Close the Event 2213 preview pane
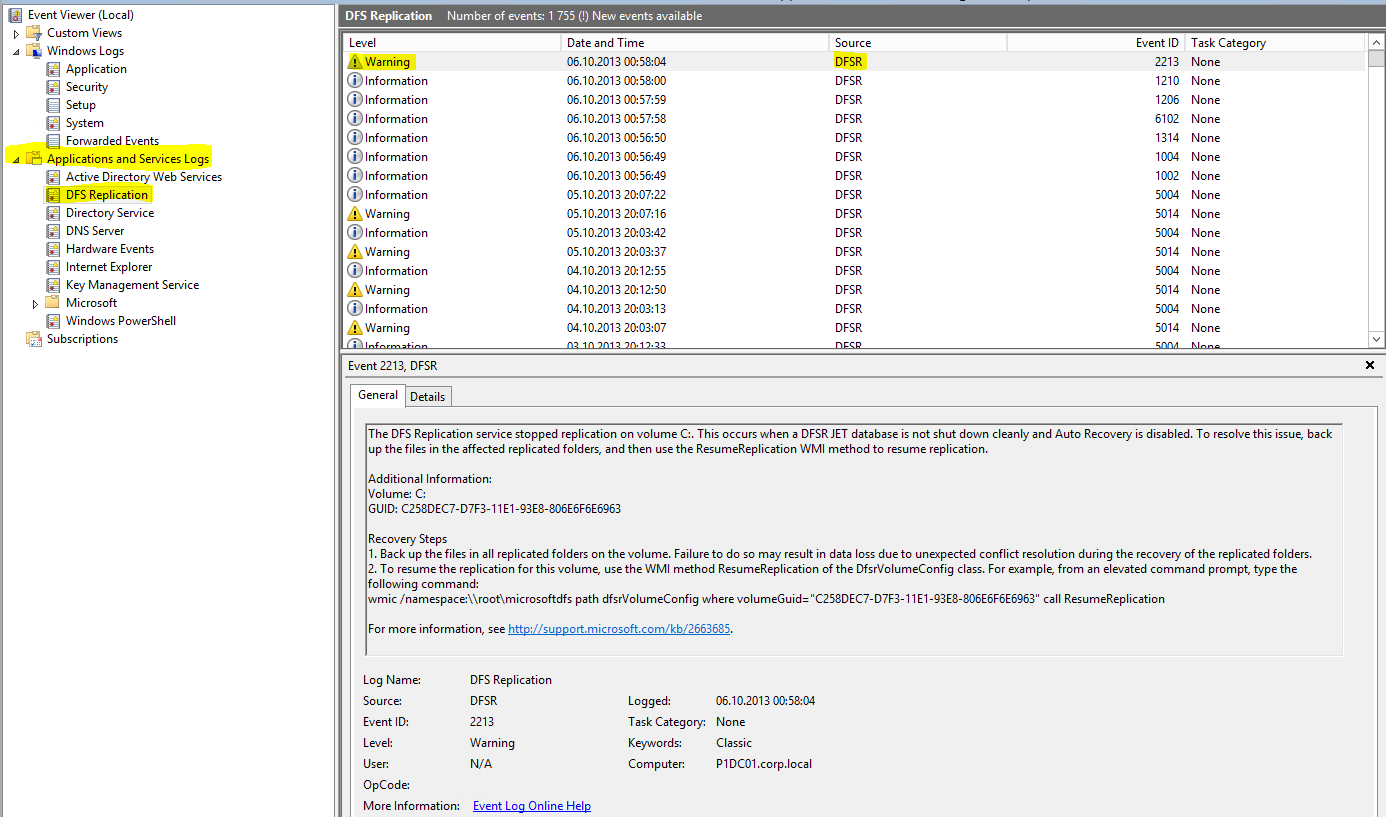This screenshot has width=1386, height=817. point(1370,366)
